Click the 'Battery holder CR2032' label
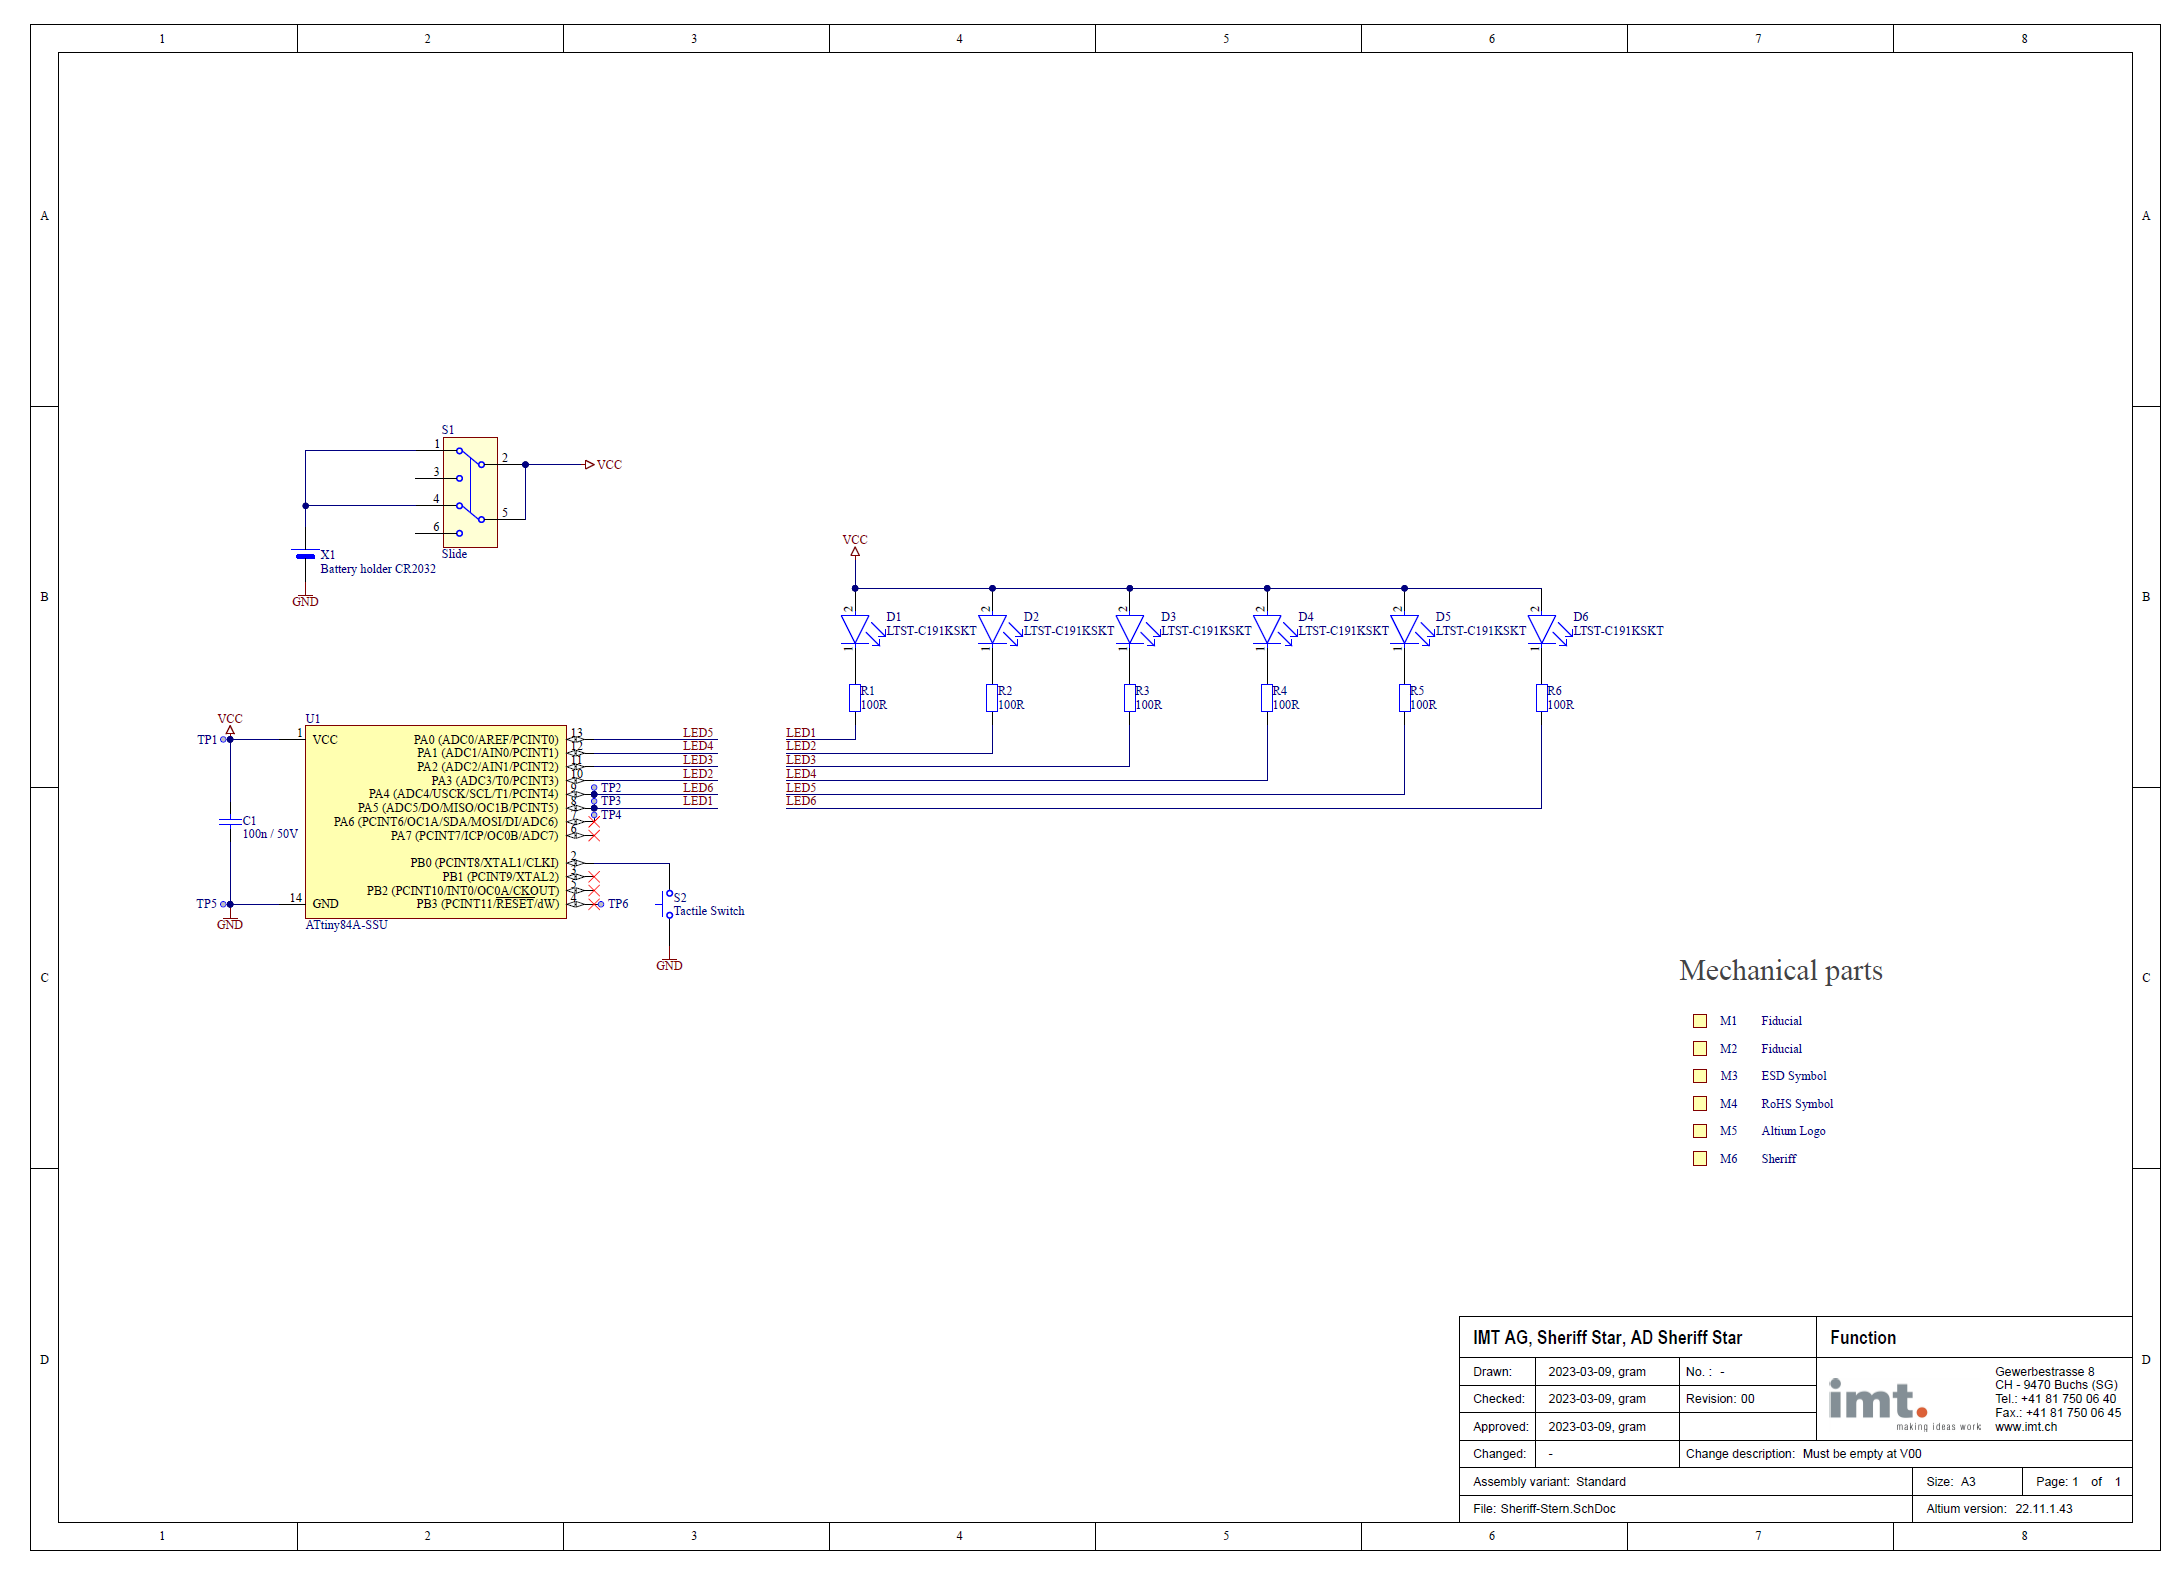Image resolution: width=2184 pixels, height=1581 pixels. pyautogui.click(x=378, y=569)
